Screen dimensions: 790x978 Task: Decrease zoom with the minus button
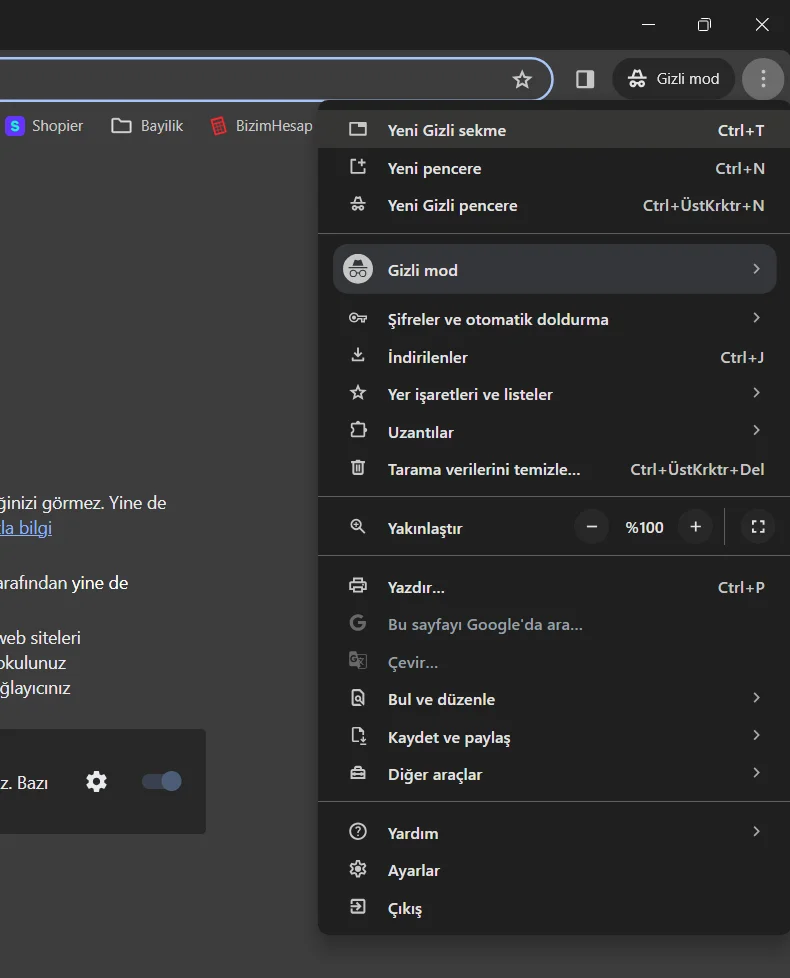click(x=592, y=527)
